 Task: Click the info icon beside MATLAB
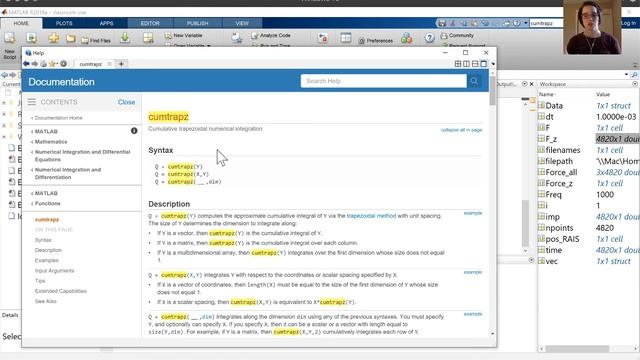click(134, 131)
